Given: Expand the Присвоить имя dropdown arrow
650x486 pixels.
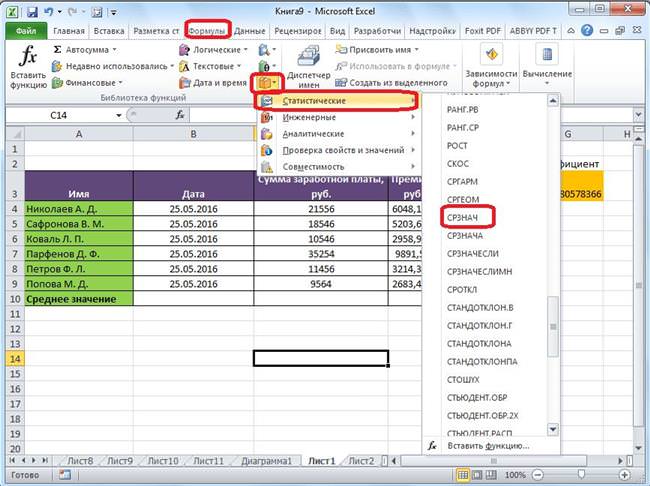Looking at the screenshot, I should 417,50.
